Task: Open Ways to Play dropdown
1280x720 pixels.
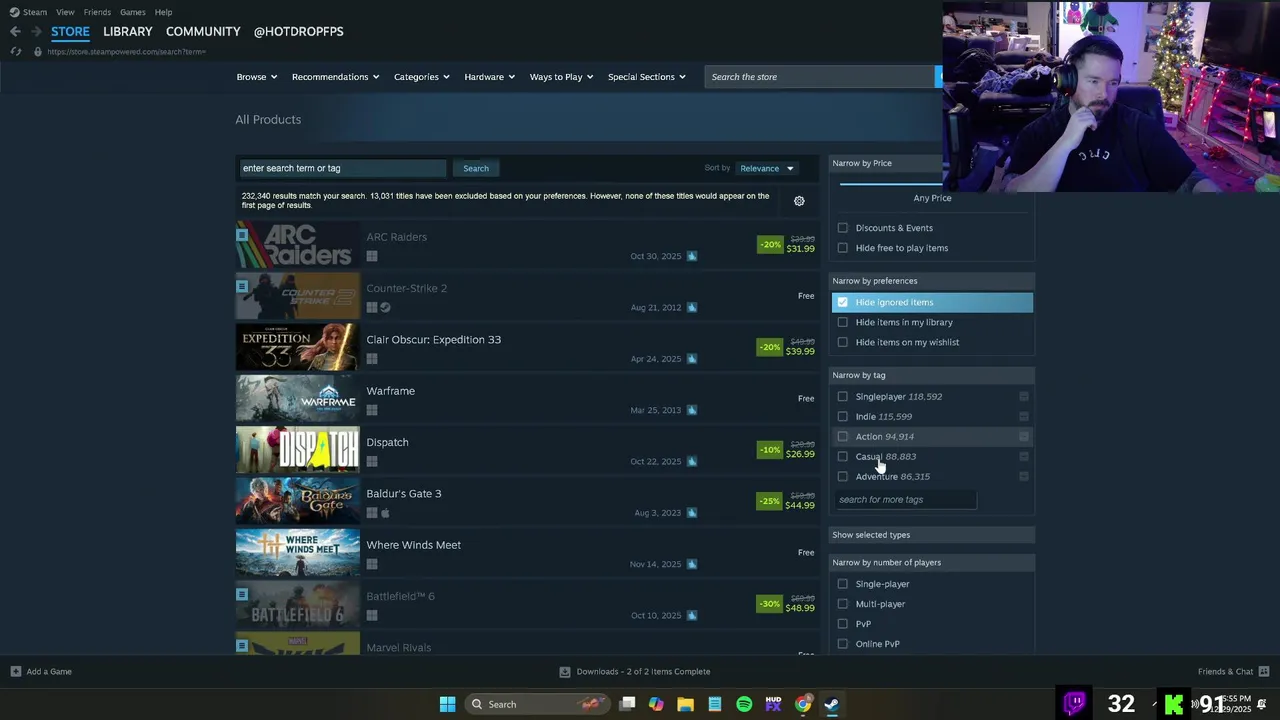Action: pos(561,77)
